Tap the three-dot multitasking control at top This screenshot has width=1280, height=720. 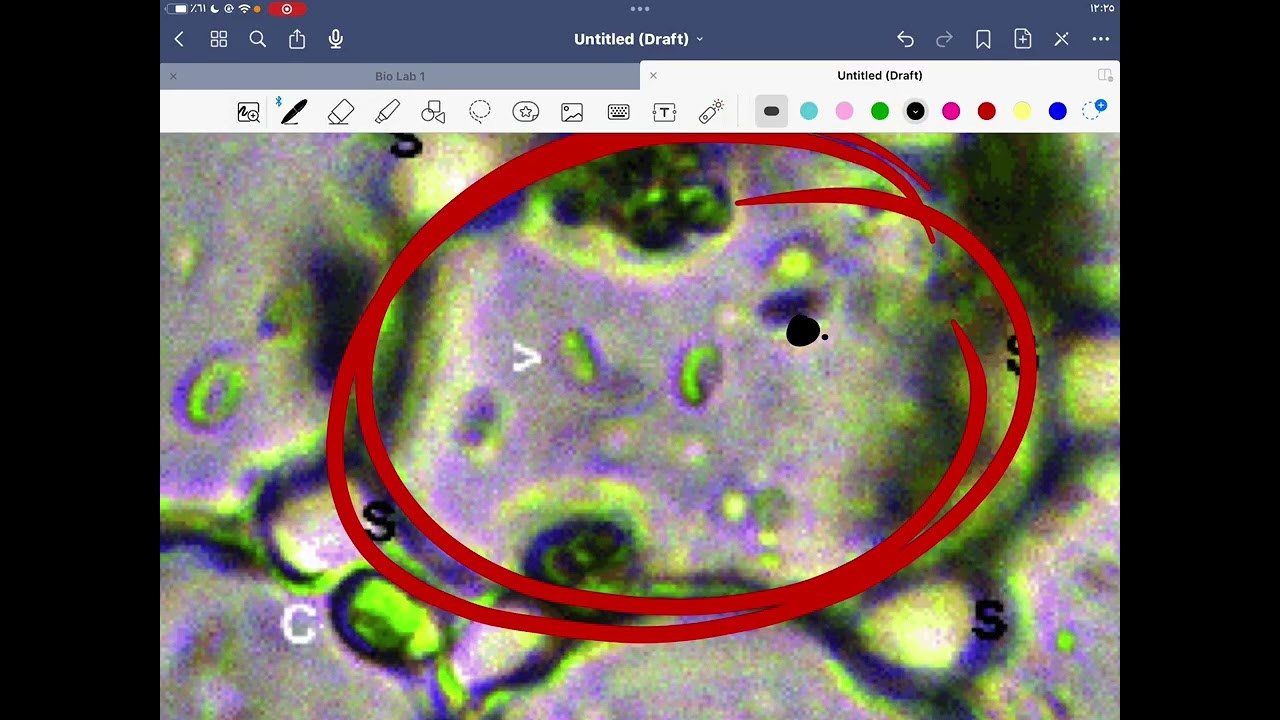[640, 9]
